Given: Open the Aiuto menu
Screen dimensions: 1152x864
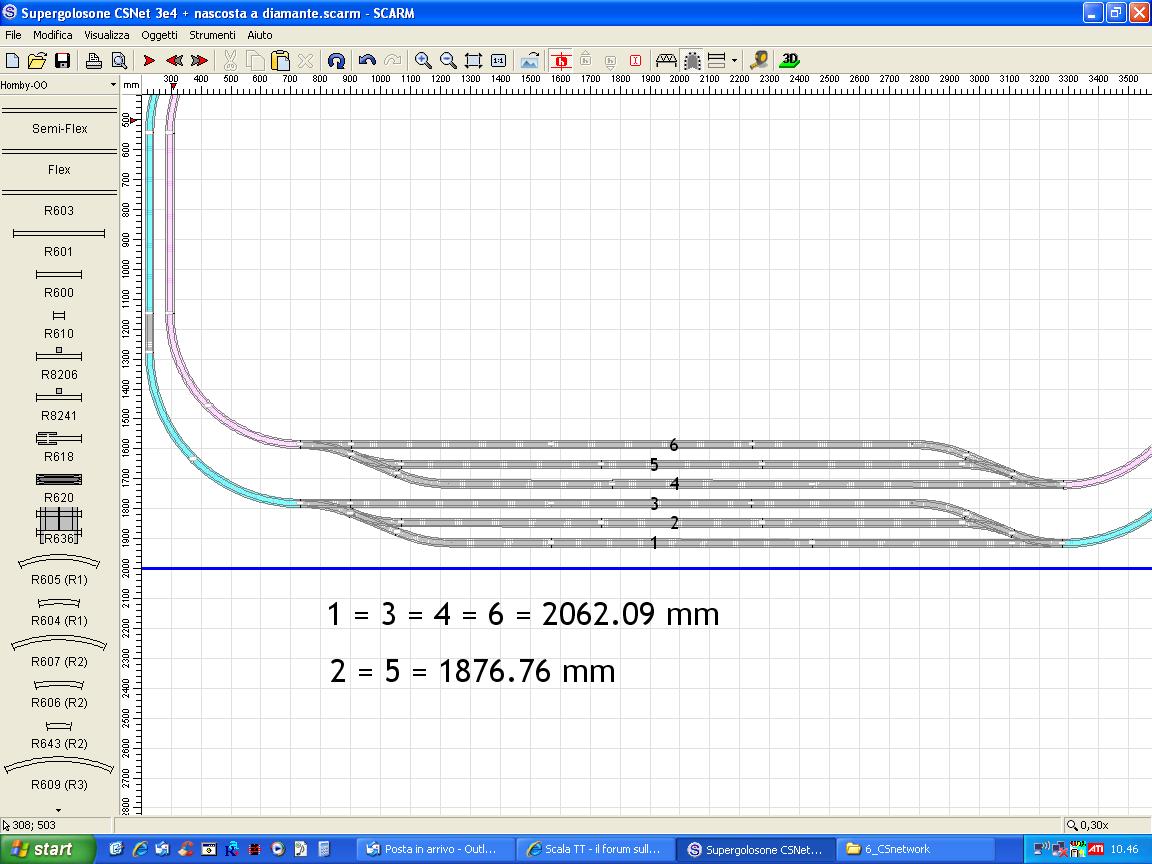Looking at the screenshot, I should (x=260, y=35).
